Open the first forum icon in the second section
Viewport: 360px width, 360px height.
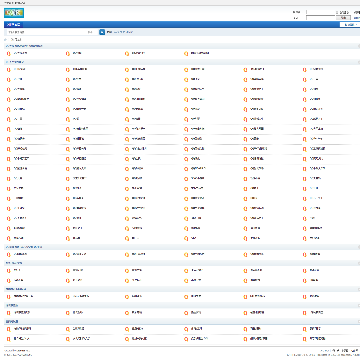(x=9, y=70)
